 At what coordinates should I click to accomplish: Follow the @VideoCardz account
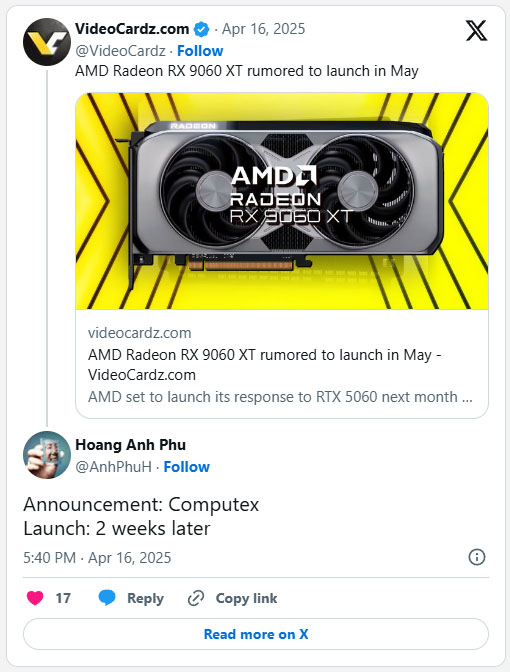200,51
